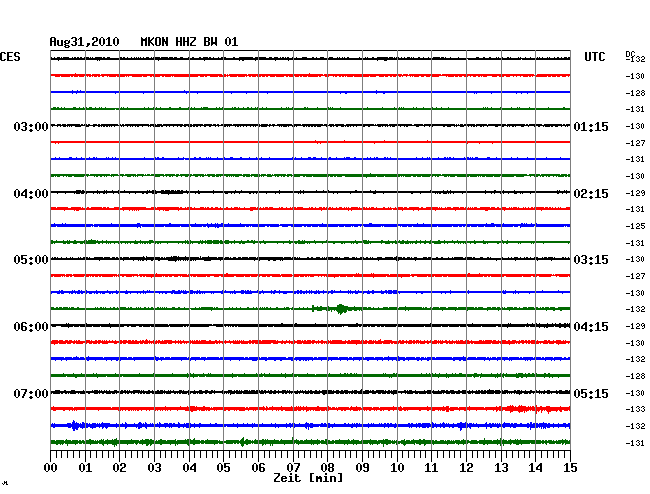Select minute 03 on the time axis
This screenshot has height=494, width=650.
coord(154,467)
